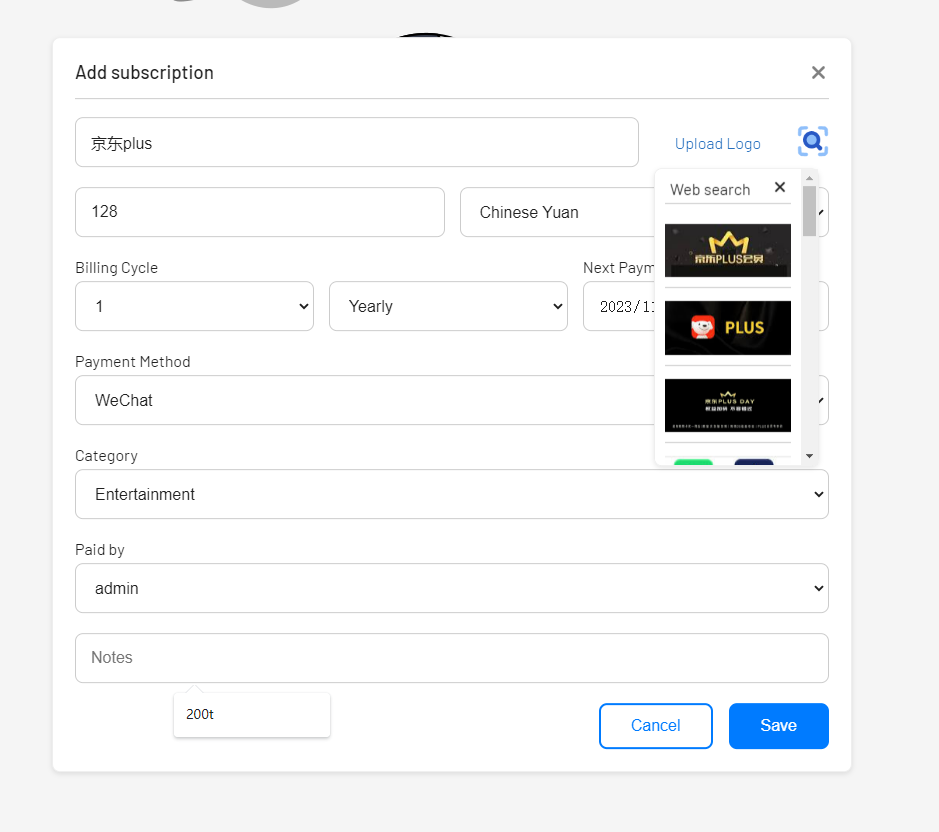939x832 pixels.
Task: Pick the PLUS DAY black banner image
Action: [x=727, y=405]
